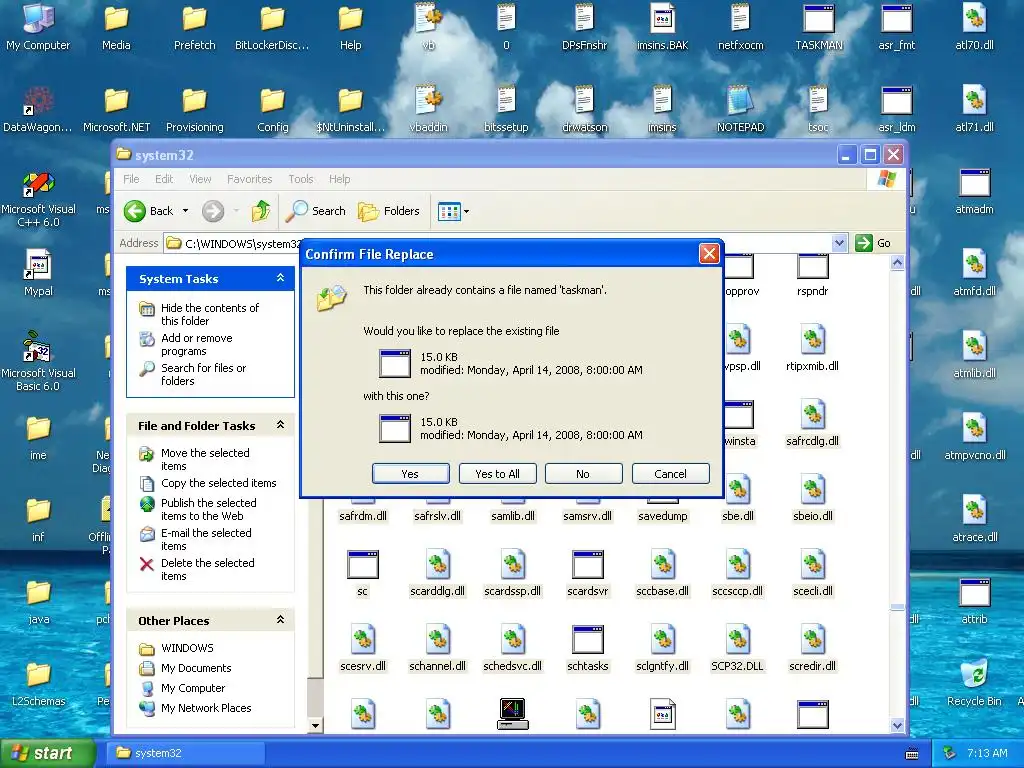Viewport: 1024px width, 768px height.
Task: Cancel the file replace operation
Action: click(x=670, y=473)
